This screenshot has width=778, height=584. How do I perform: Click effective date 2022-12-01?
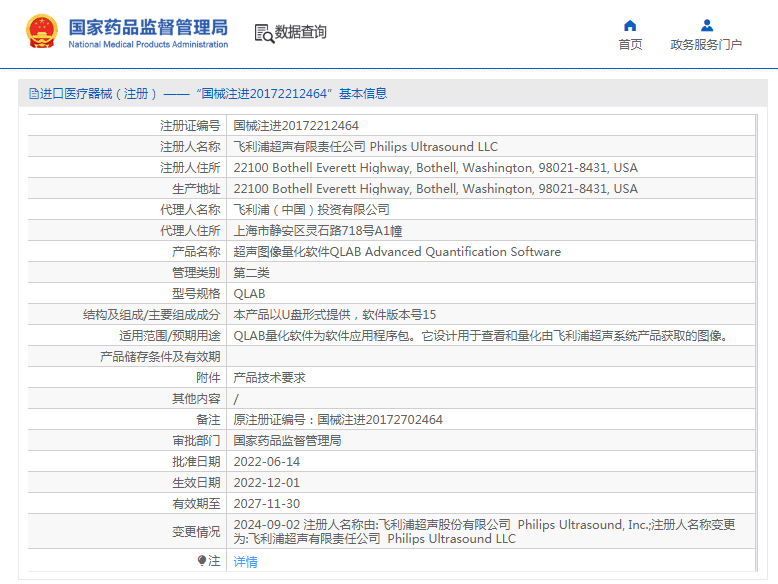[267, 483]
